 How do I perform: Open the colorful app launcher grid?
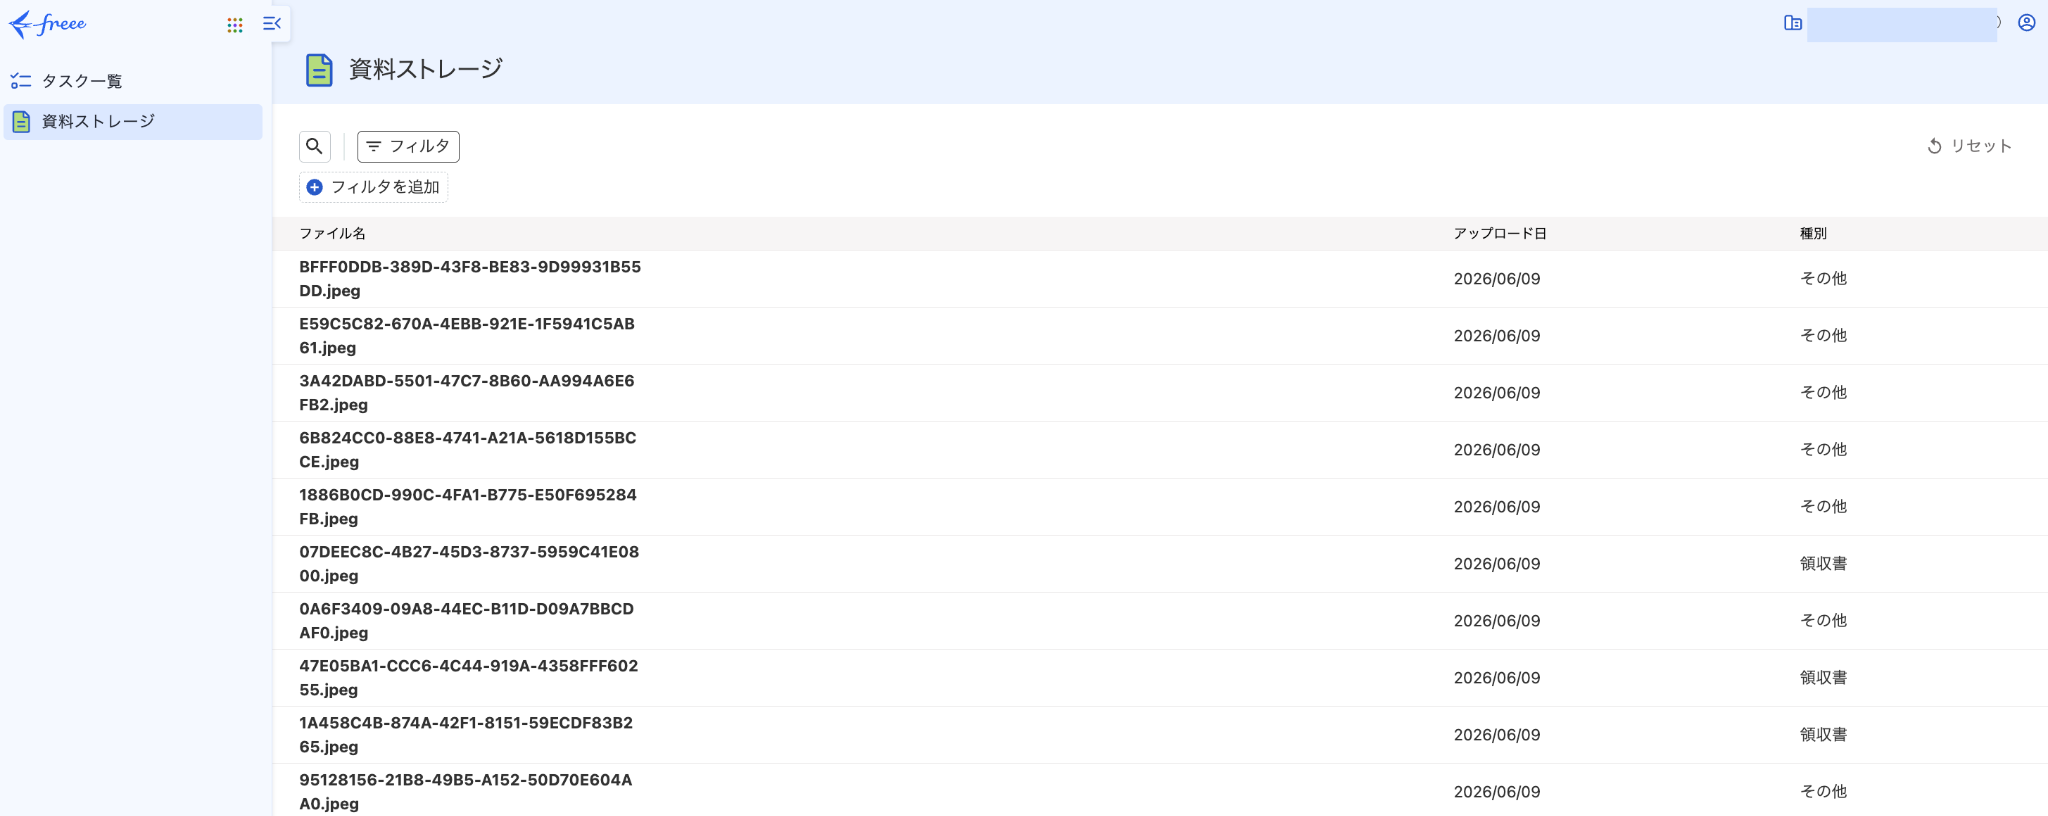pos(235,25)
